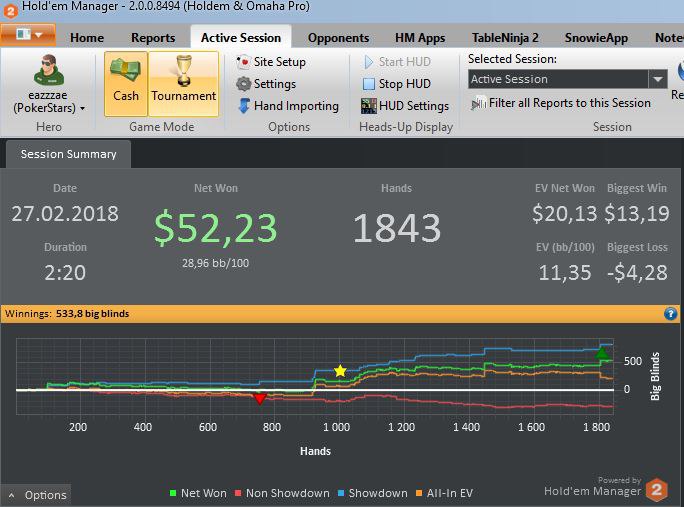Select Cash game mode
The height and width of the screenshot is (507, 684).
pos(126,84)
